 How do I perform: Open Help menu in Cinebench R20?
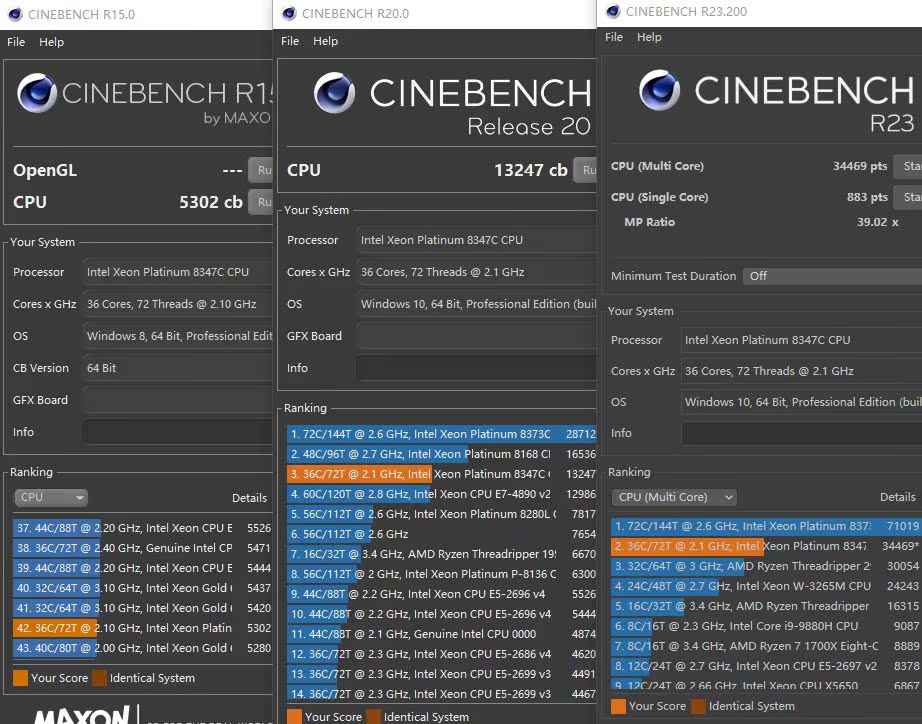tap(325, 41)
